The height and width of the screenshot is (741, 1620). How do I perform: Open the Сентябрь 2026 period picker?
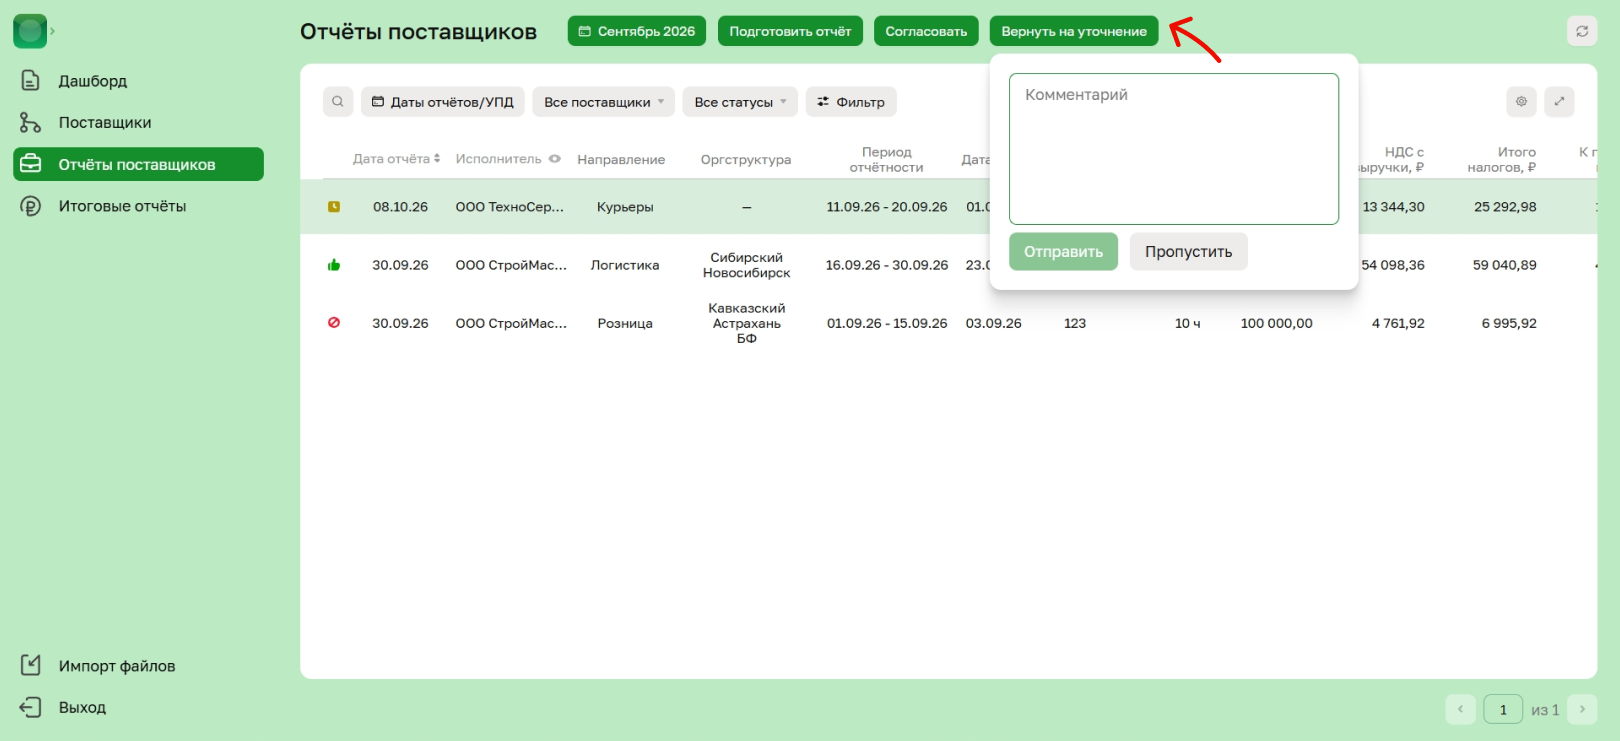(637, 31)
